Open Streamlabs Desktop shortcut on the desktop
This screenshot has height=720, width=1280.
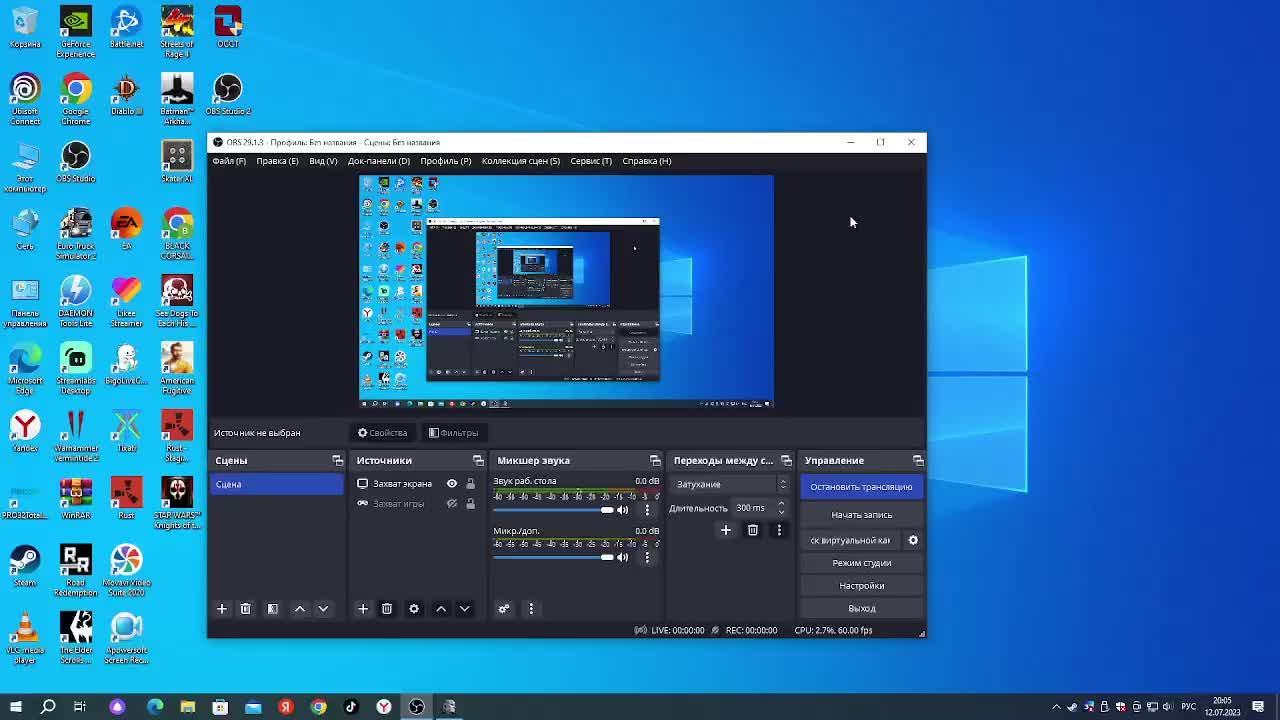[76, 366]
